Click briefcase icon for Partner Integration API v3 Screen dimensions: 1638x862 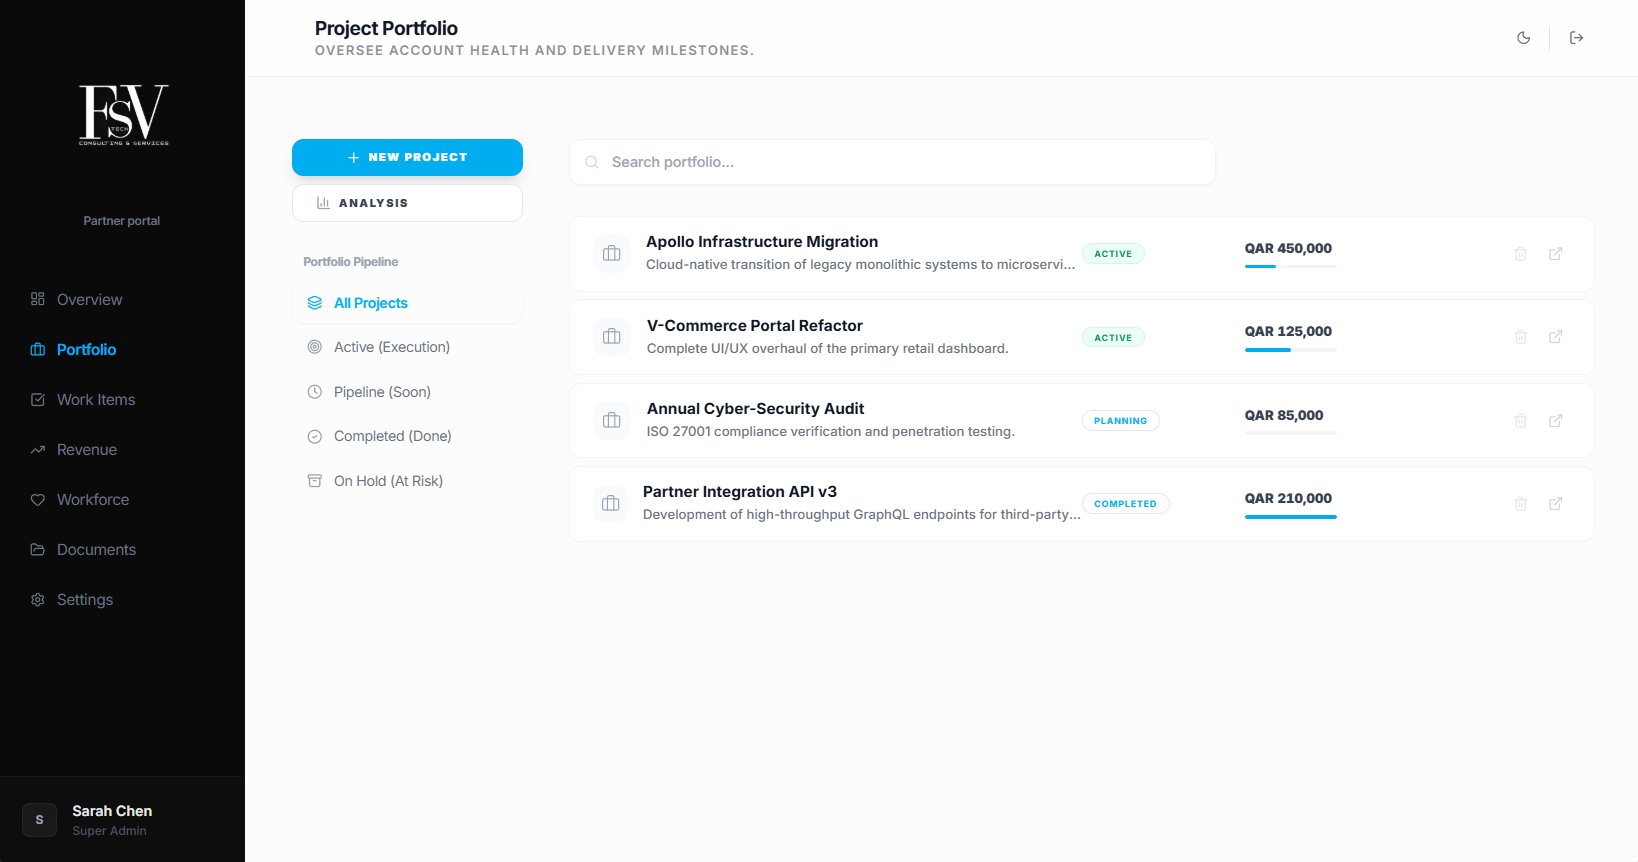[x=611, y=504]
